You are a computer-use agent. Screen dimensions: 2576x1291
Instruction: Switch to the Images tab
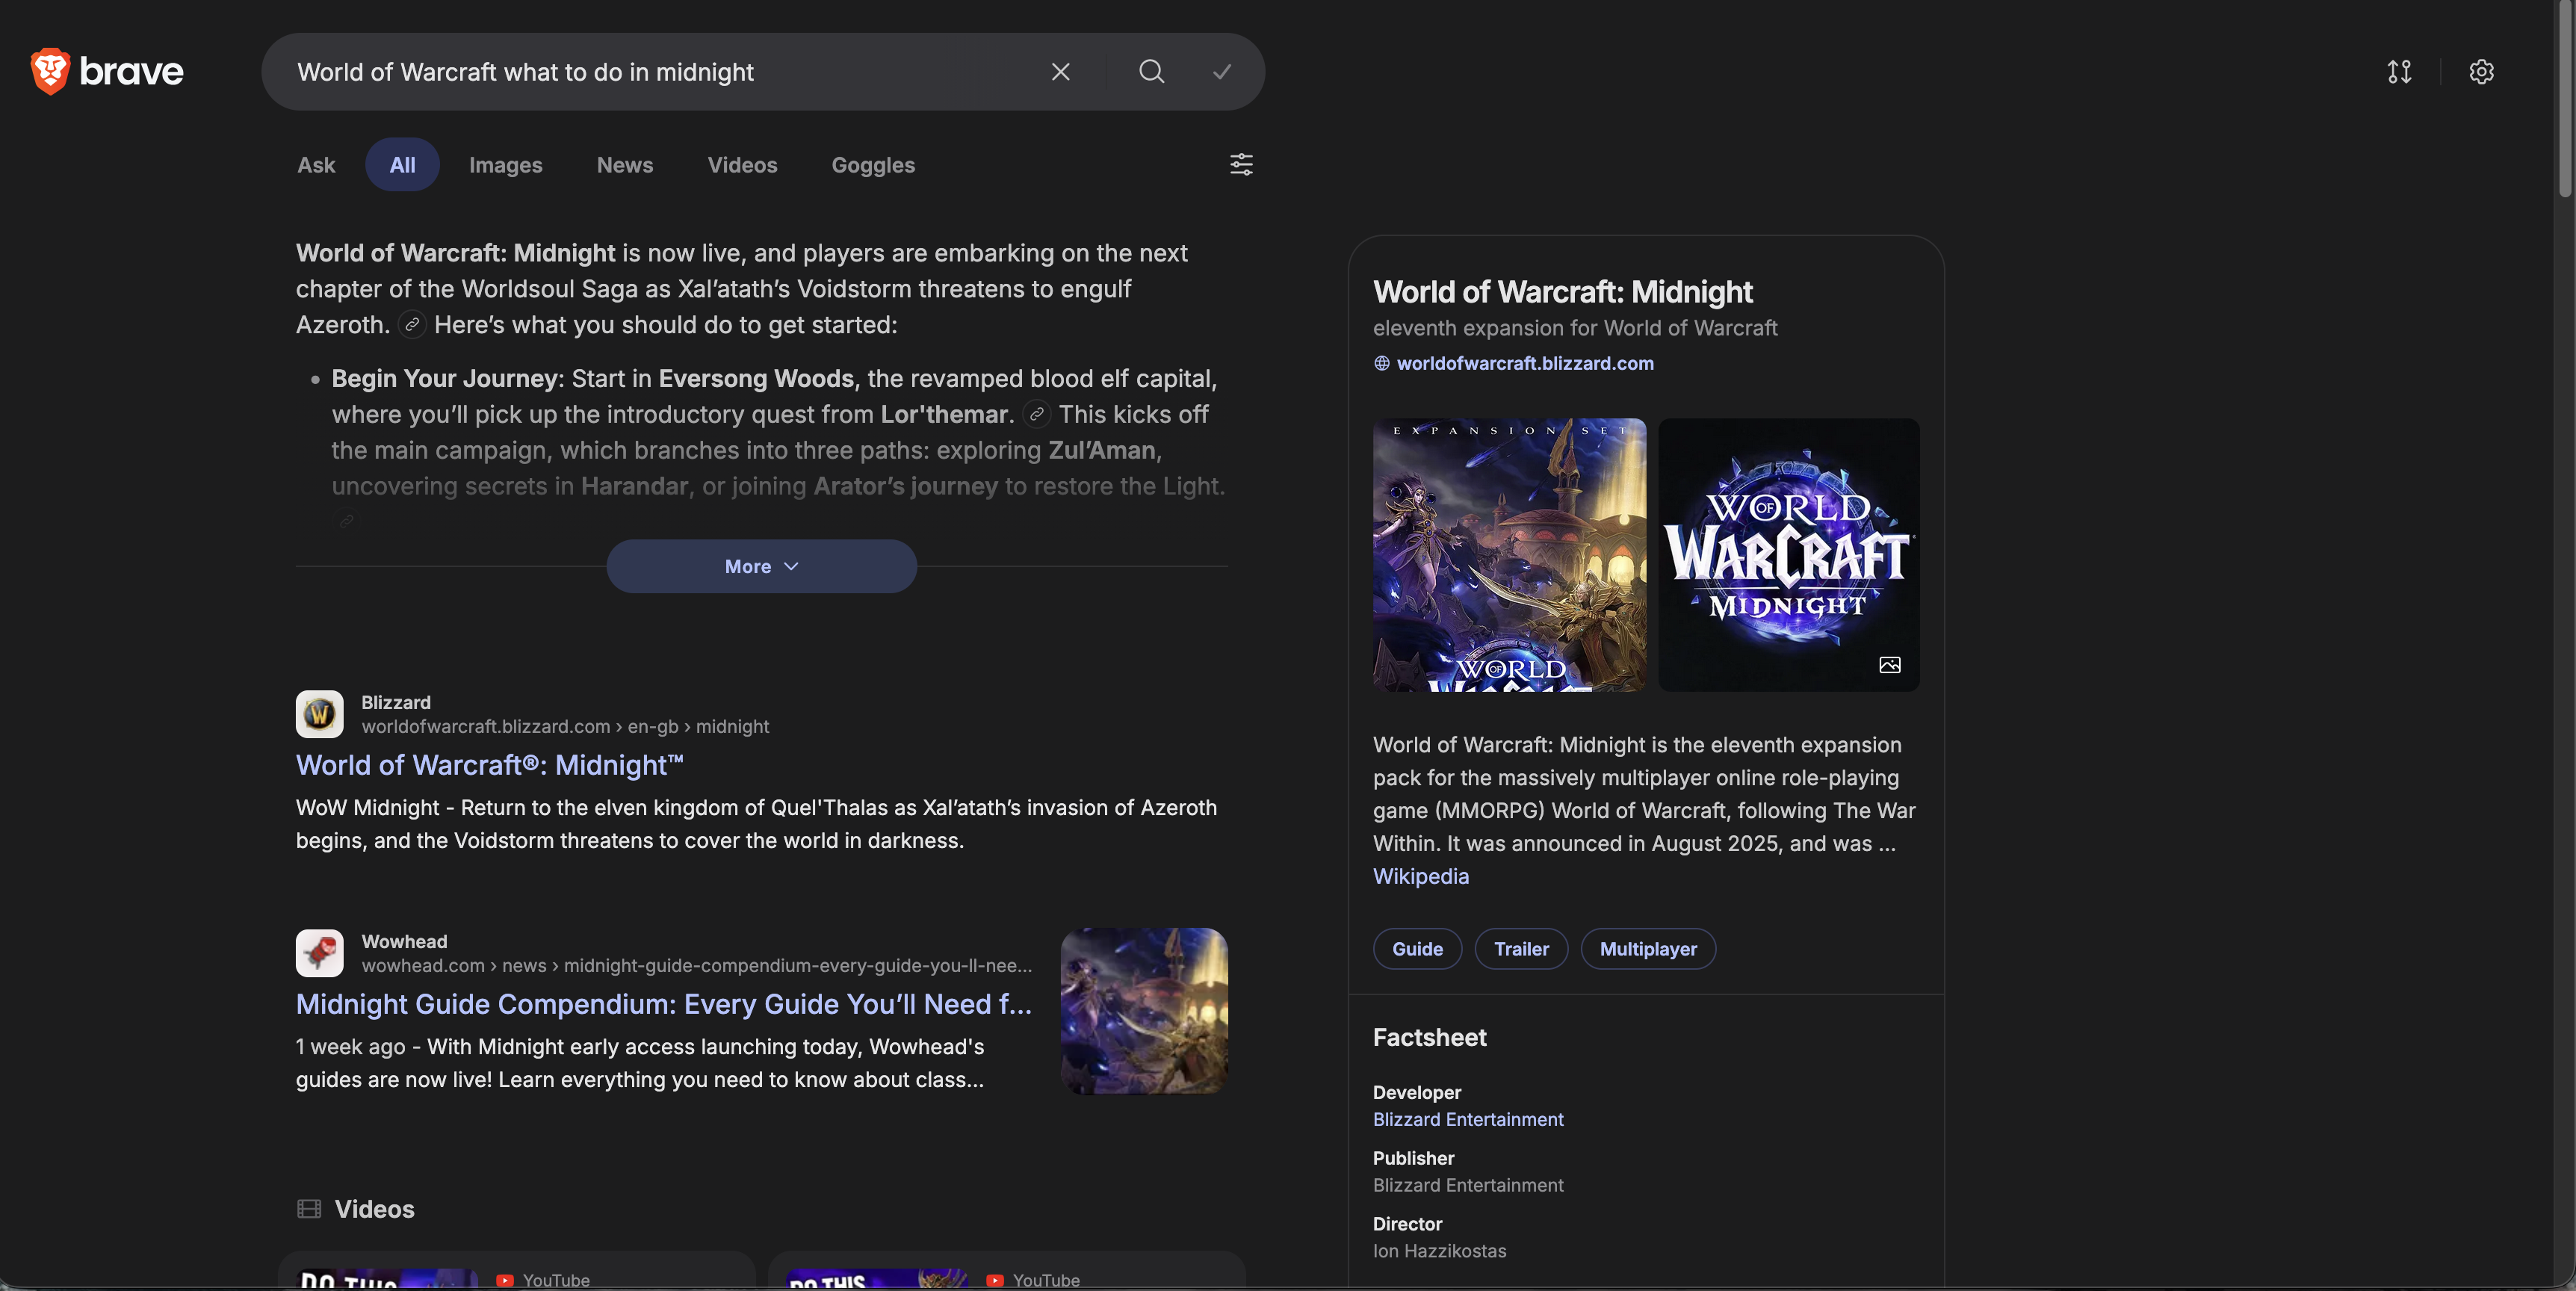click(505, 165)
